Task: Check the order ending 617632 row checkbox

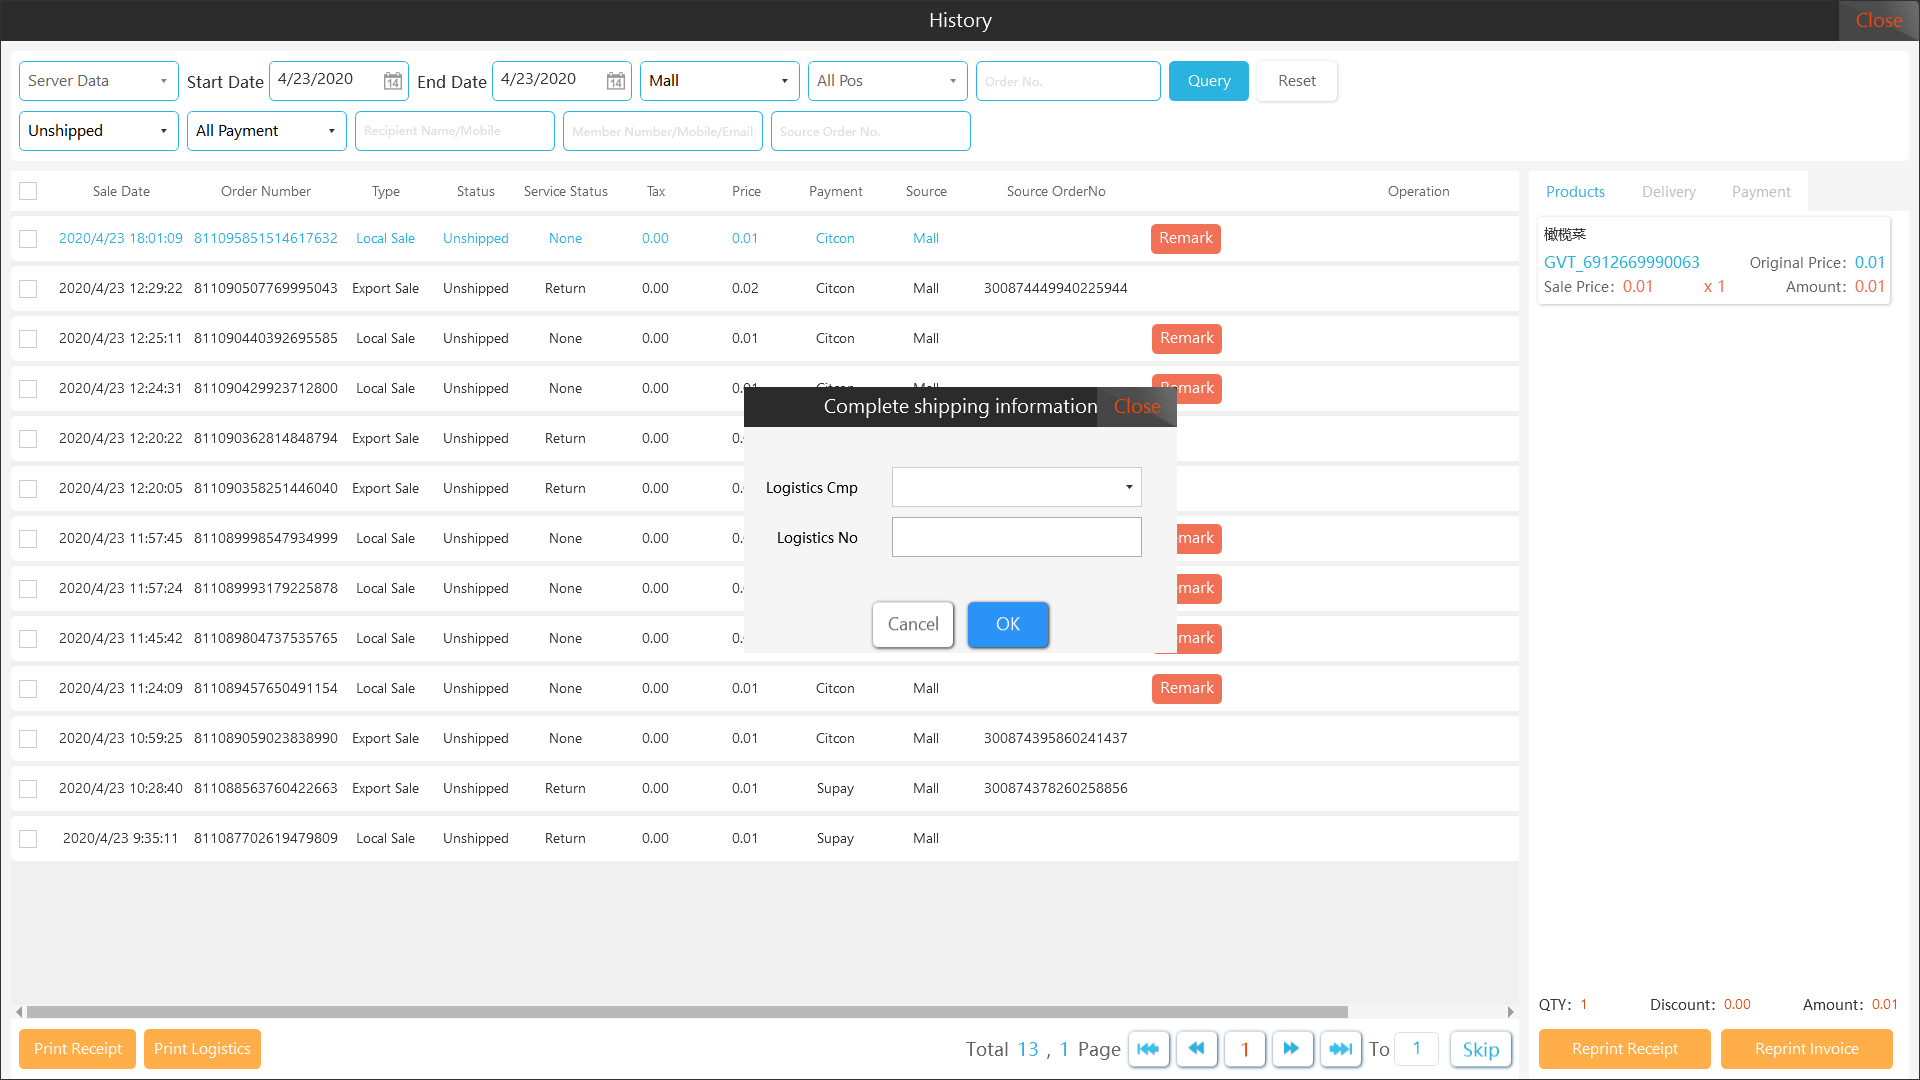Action: click(x=28, y=239)
